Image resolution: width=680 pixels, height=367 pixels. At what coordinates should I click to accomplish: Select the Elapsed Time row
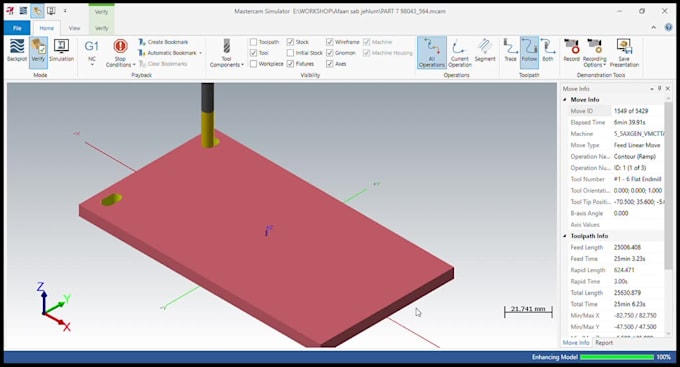(616, 122)
